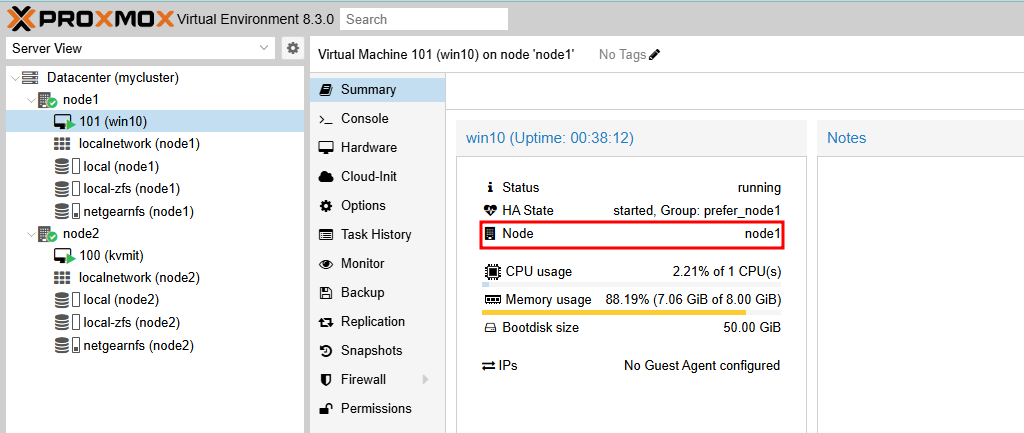Image resolution: width=1024 pixels, height=433 pixels.
Task: Click the Memory usage icon
Action: 492,300
